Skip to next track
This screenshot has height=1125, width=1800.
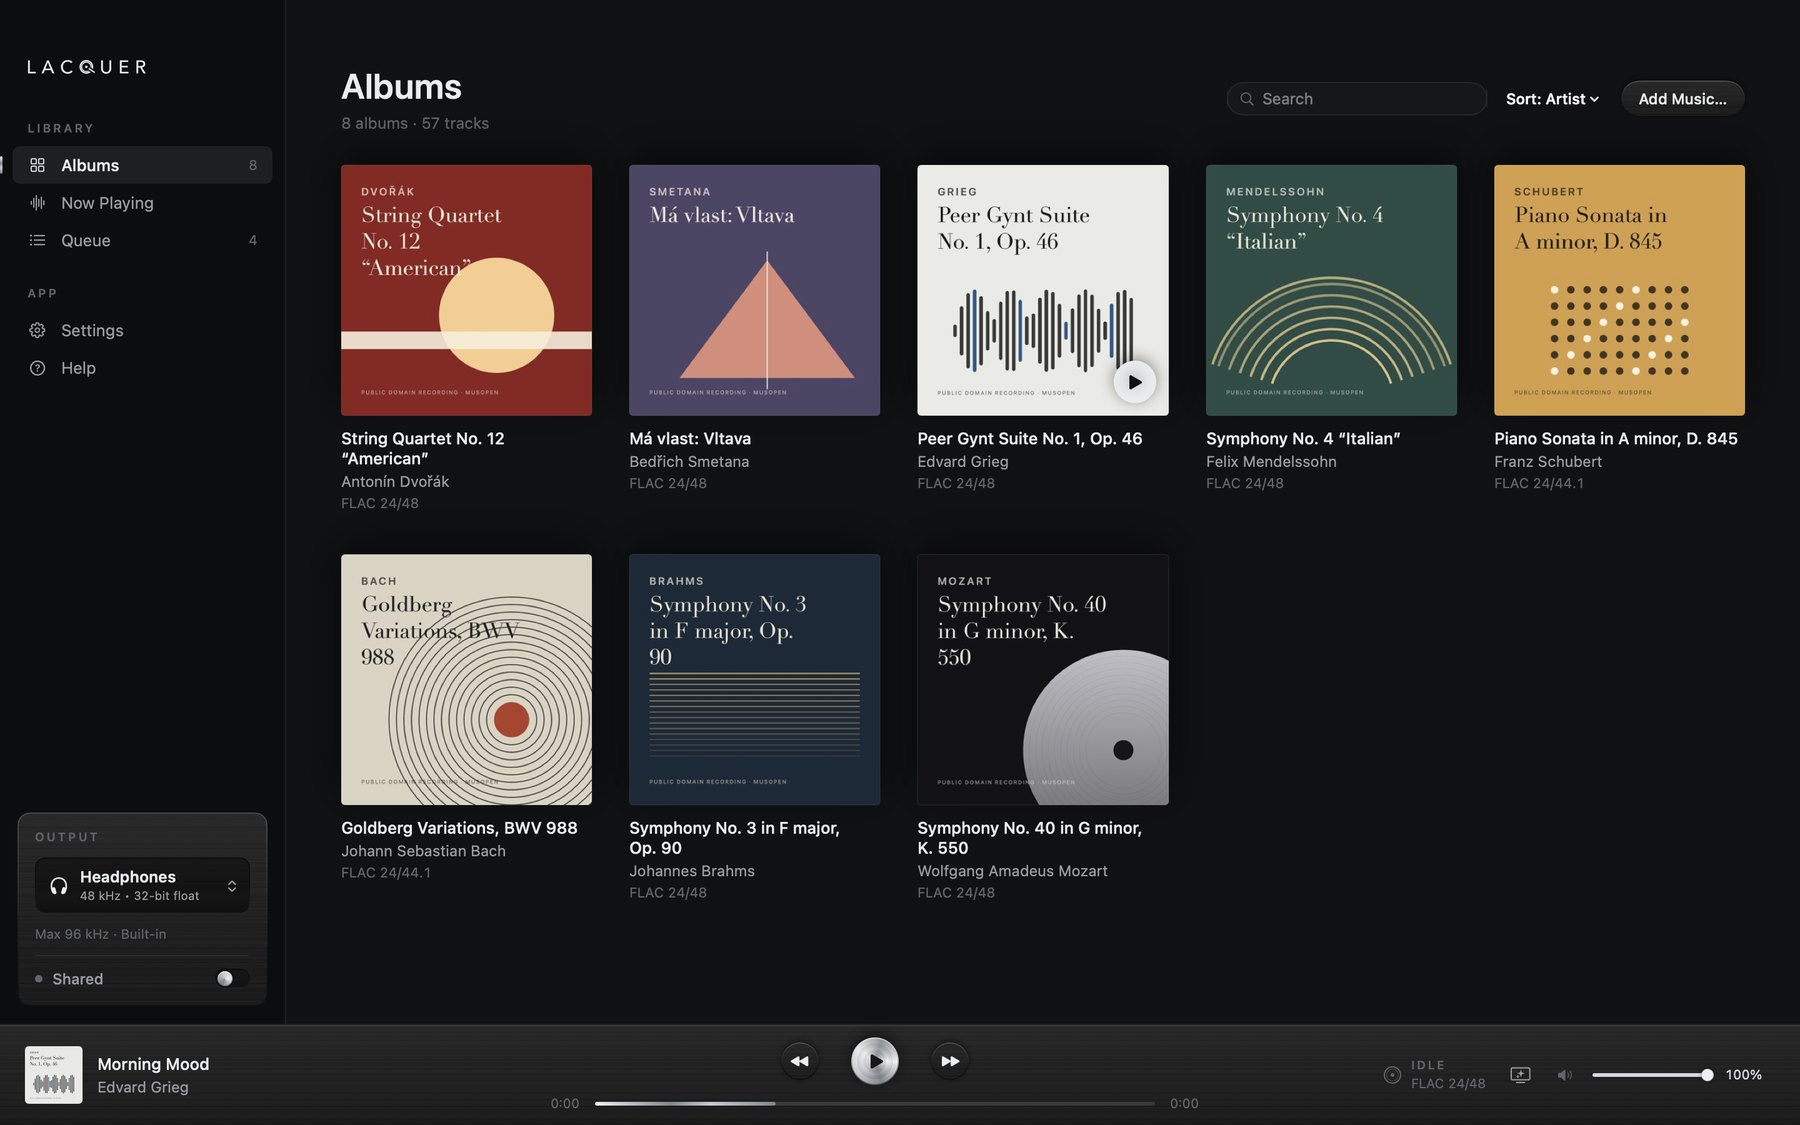[950, 1061]
